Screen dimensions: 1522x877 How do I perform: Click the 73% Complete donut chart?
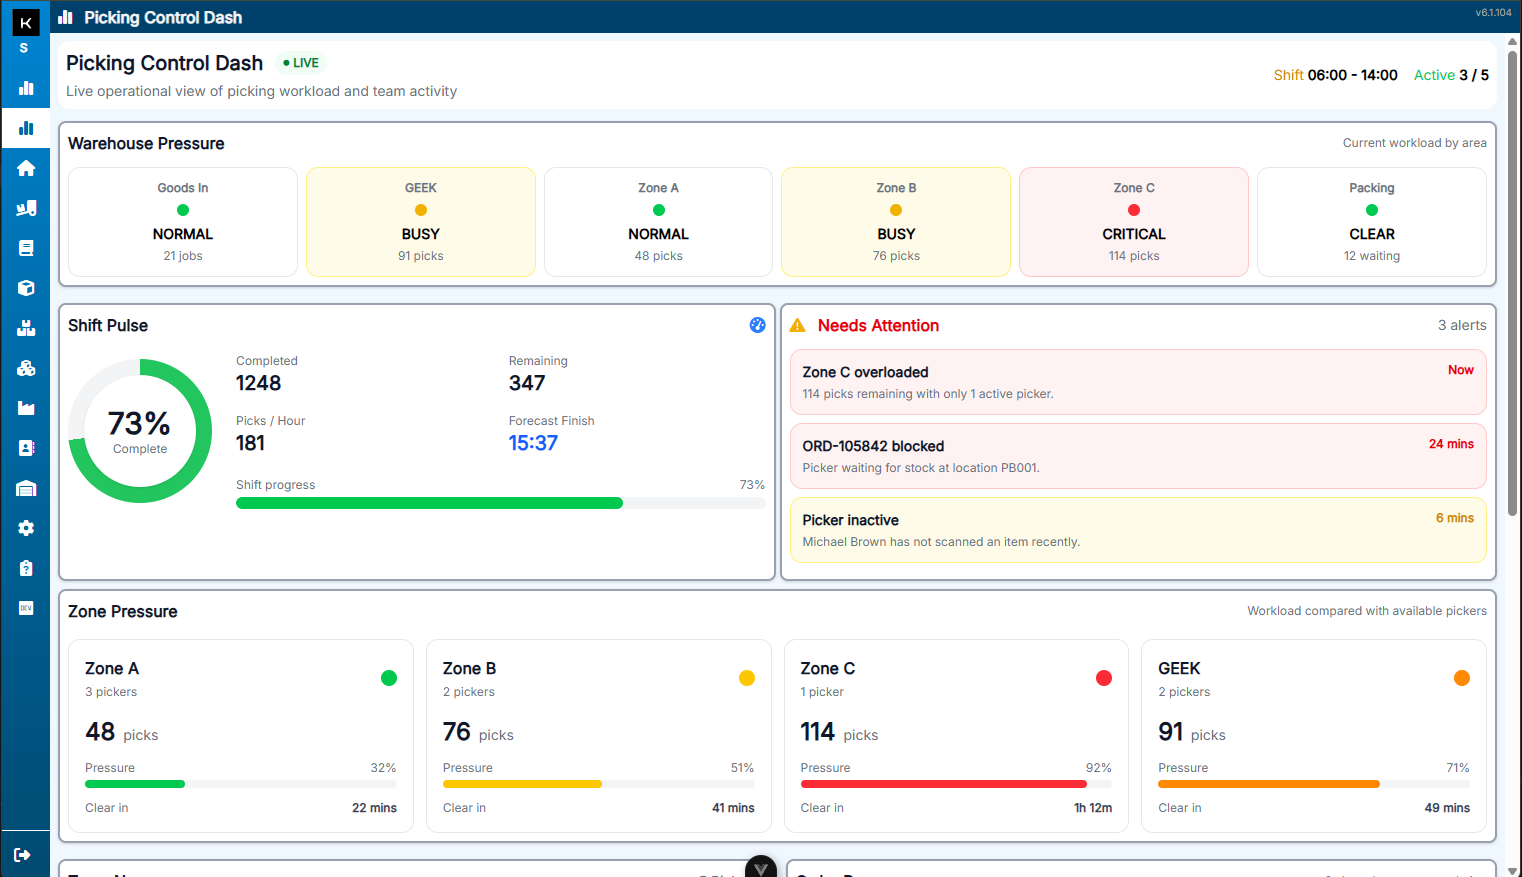pos(140,431)
